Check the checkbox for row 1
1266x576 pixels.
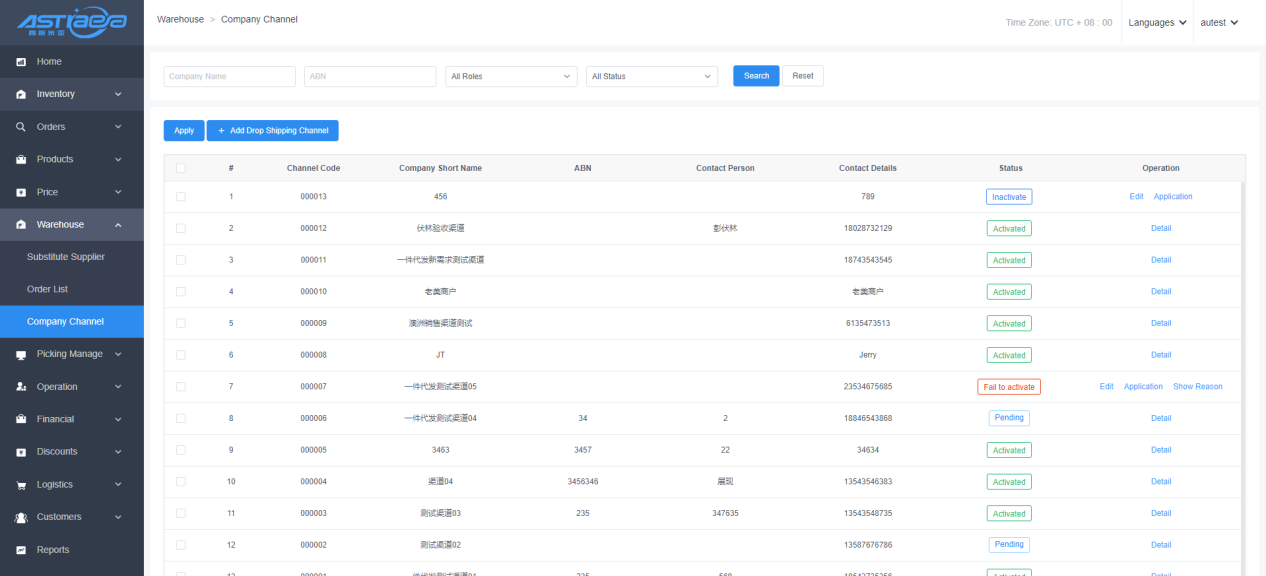click(181, 197)
